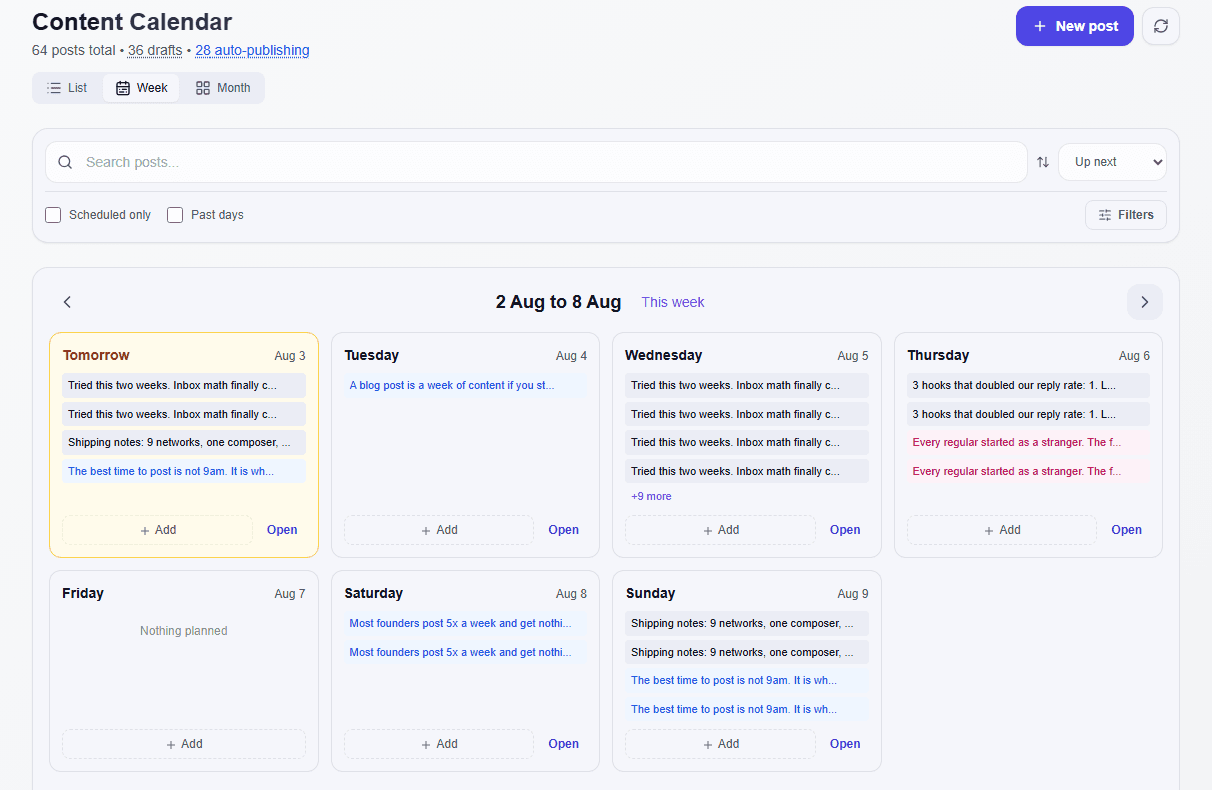Add a post to Friday Aug 7

point(184,744)
